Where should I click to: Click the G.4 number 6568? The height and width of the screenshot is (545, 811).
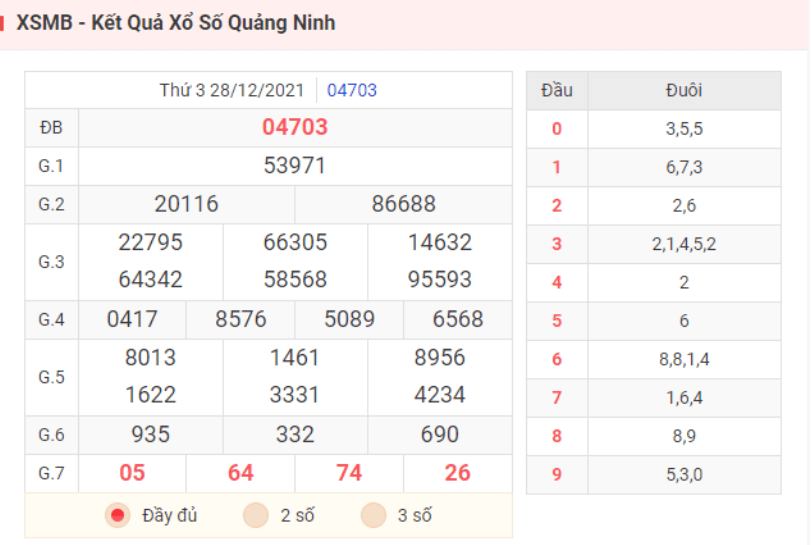tap(458, 320)
